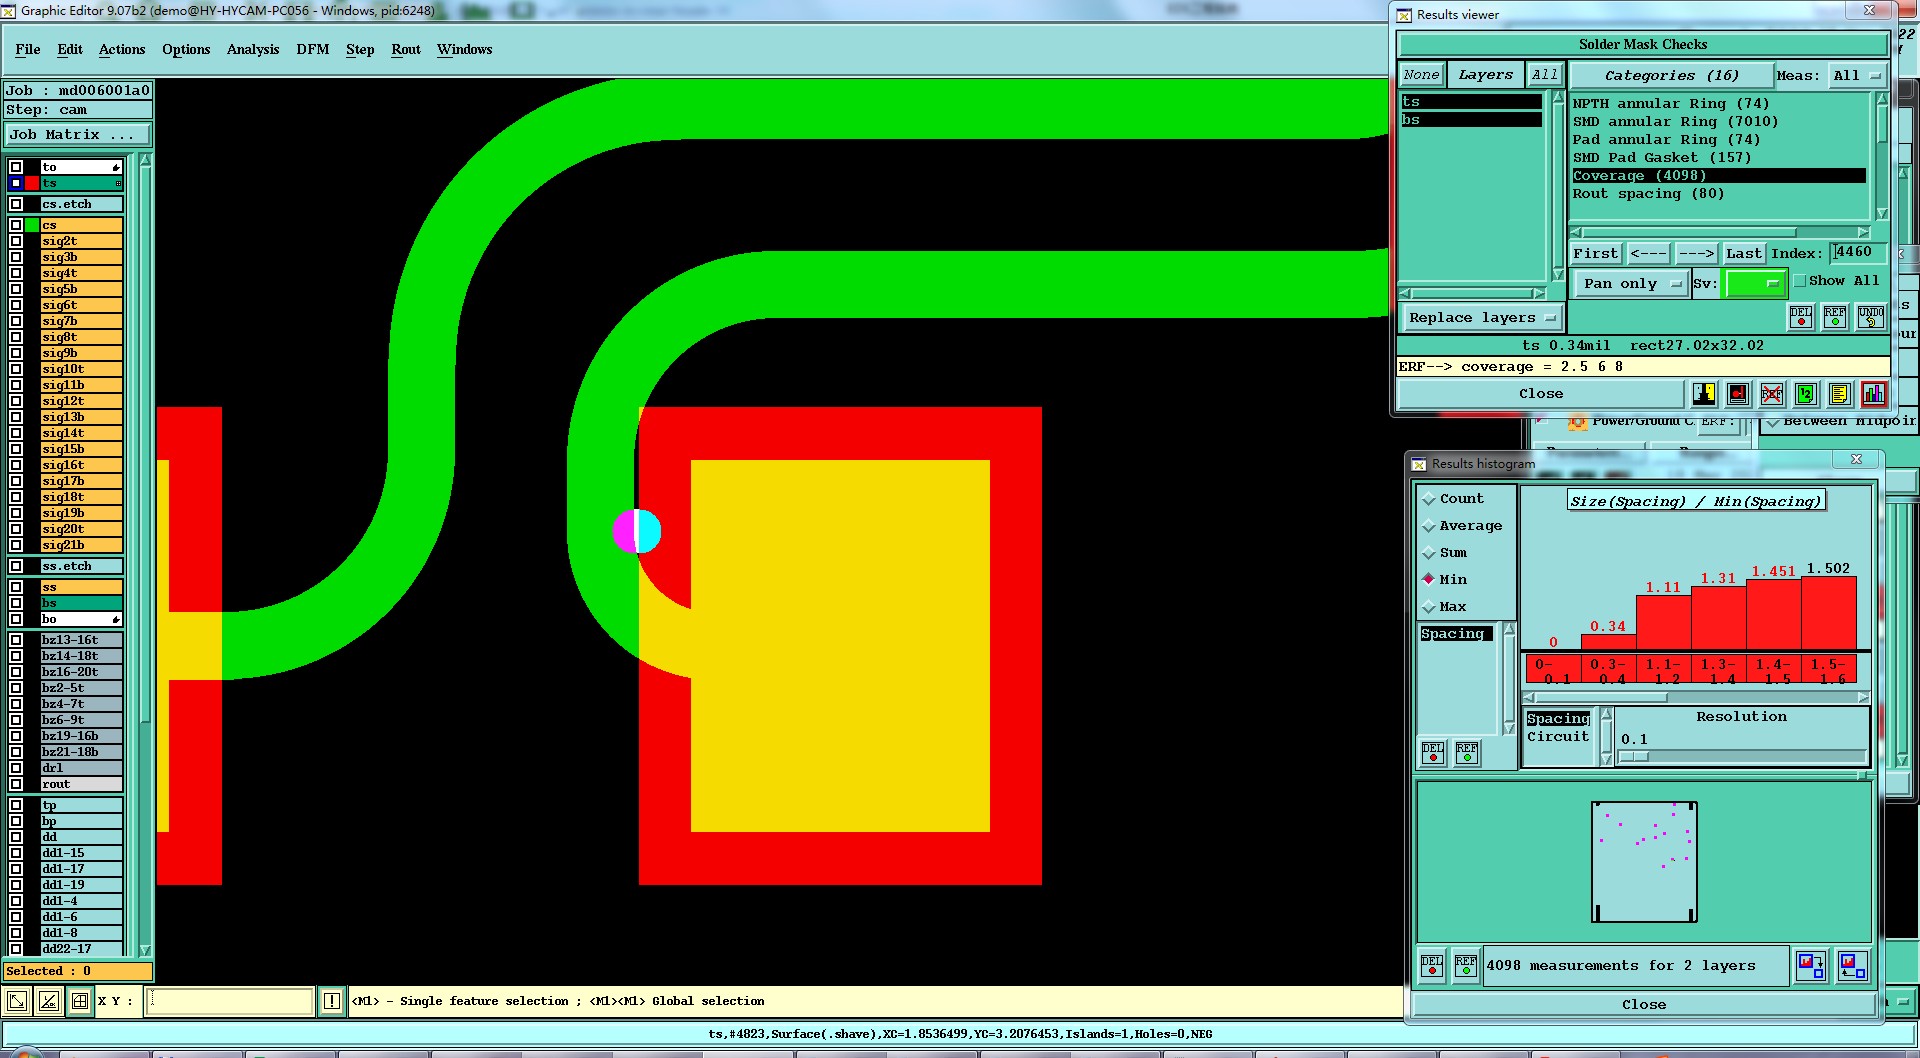
Task: Click the Index number field
Action: [1858, 253]
